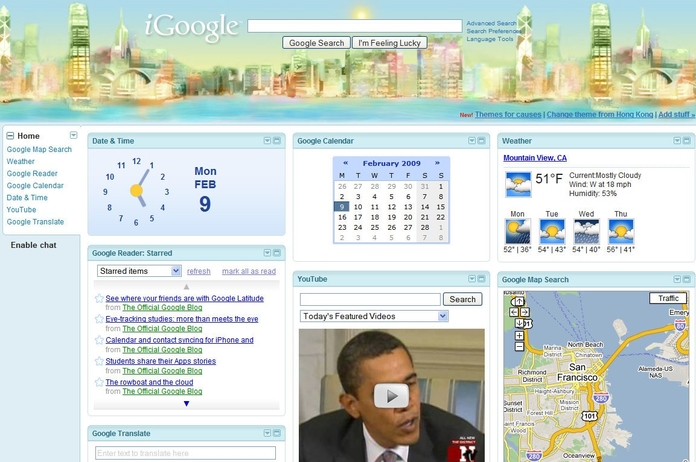Viewport: 696px width, 462px height.
Task: Zoom out on the map with minus
Action: [519, 347]
